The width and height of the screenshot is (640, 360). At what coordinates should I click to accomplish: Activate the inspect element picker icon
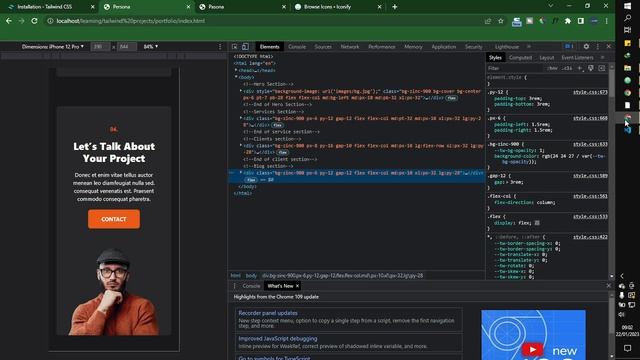coord(235,47)
